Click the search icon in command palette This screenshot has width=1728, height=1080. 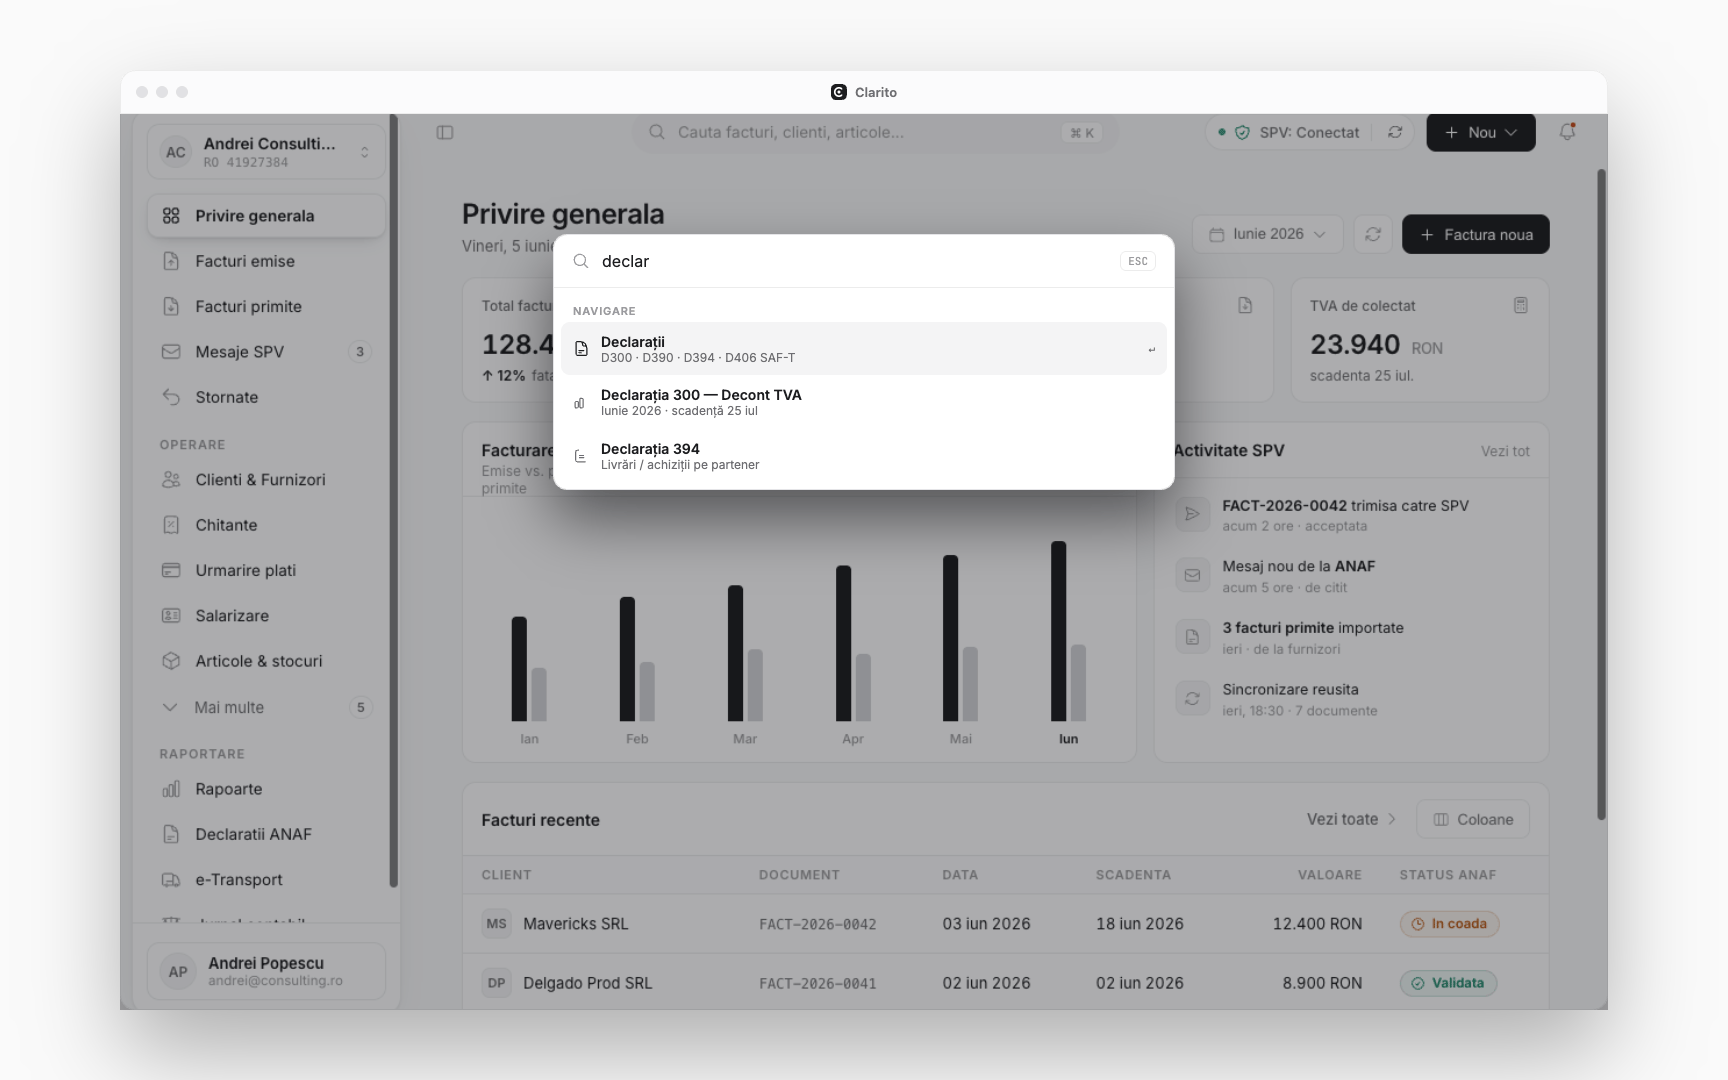point(581,261)
